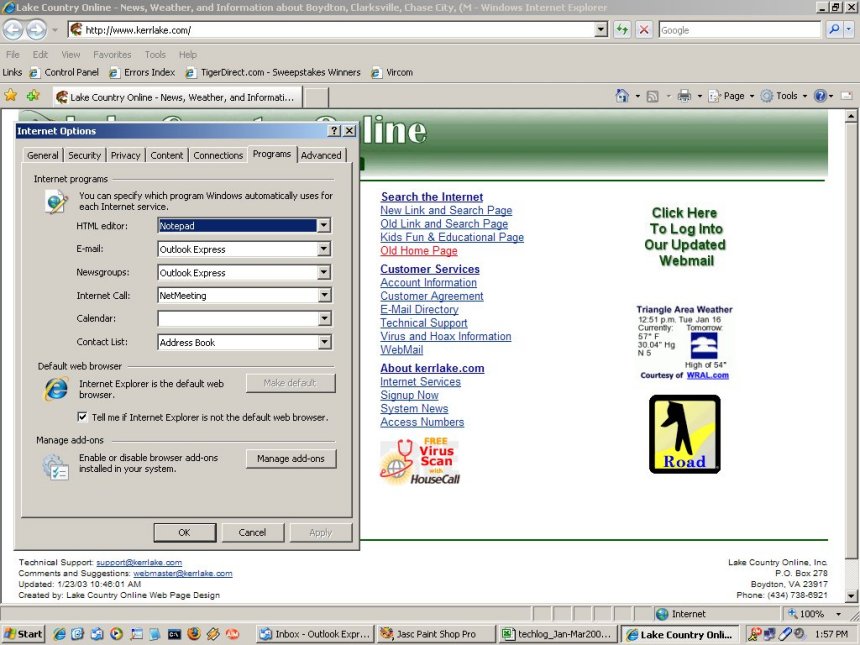Open the WRAL.com weather link
Screen dimensions: 860x645
coord(708,375)
